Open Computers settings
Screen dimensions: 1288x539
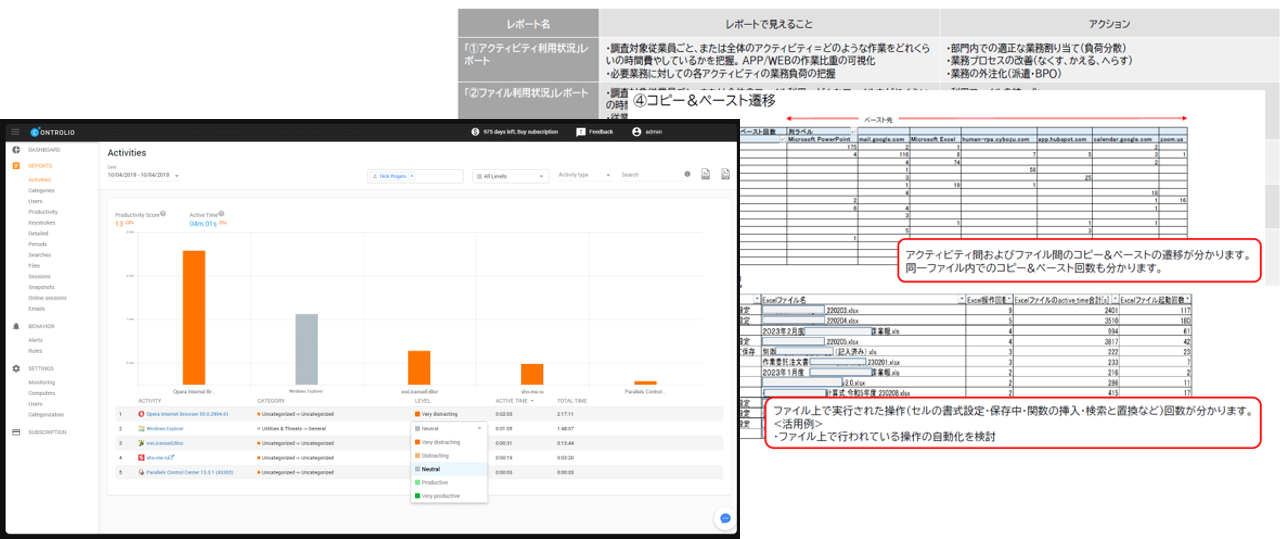pyautogui.click(x=41, y=393)
